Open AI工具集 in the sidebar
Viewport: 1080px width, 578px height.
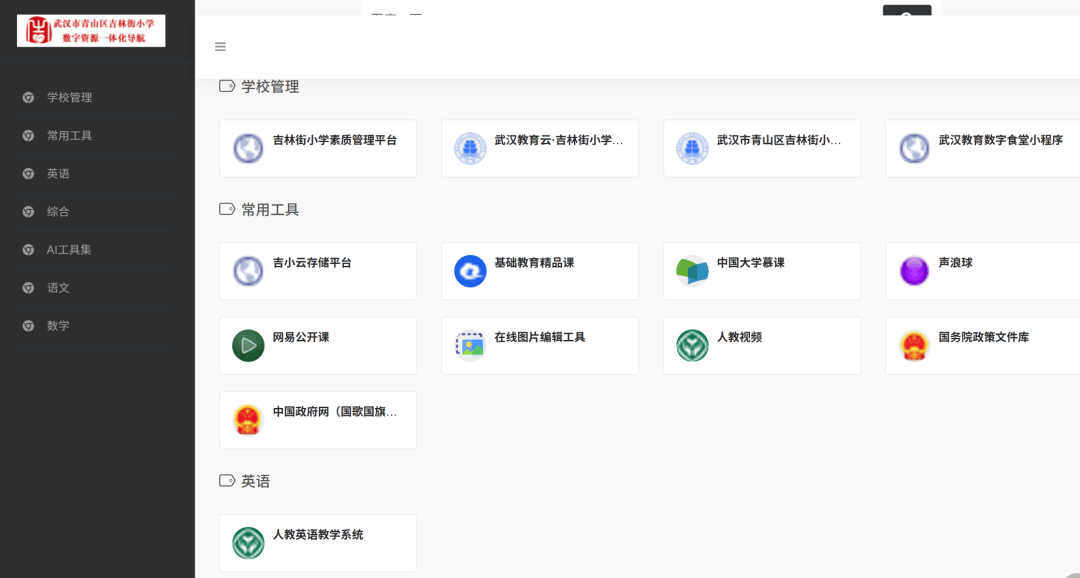tap(69, 250)
